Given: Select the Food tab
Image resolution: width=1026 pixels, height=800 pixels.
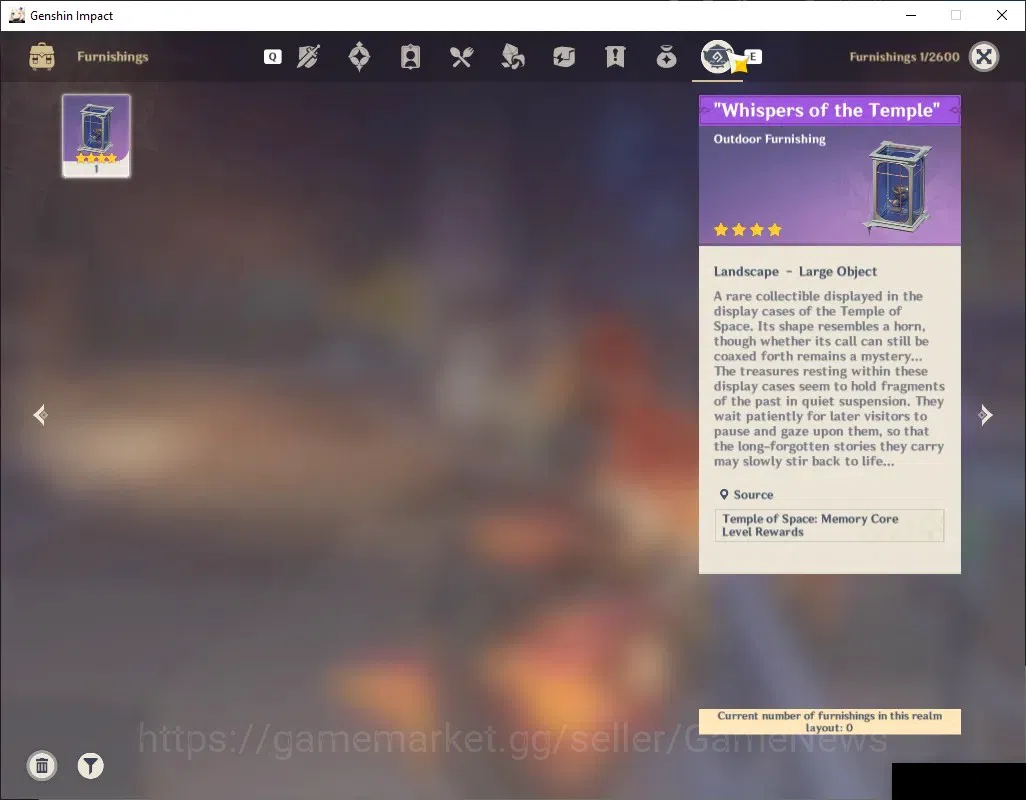Looking at the screenshot, I should [461, 57].
